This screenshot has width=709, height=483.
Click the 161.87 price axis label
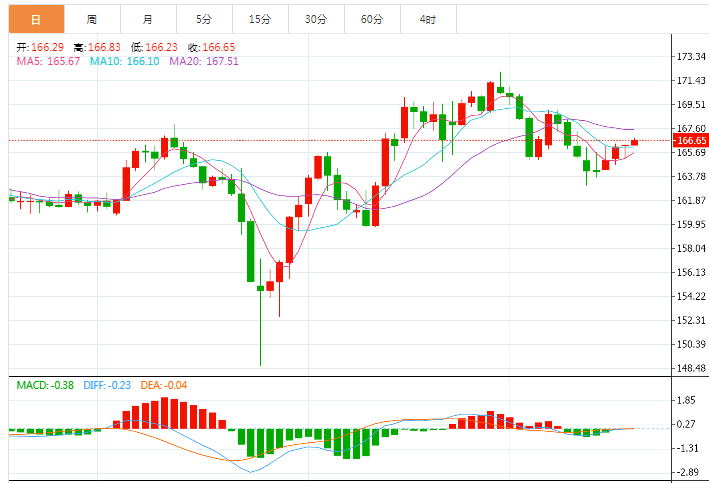tap(690, 200)
